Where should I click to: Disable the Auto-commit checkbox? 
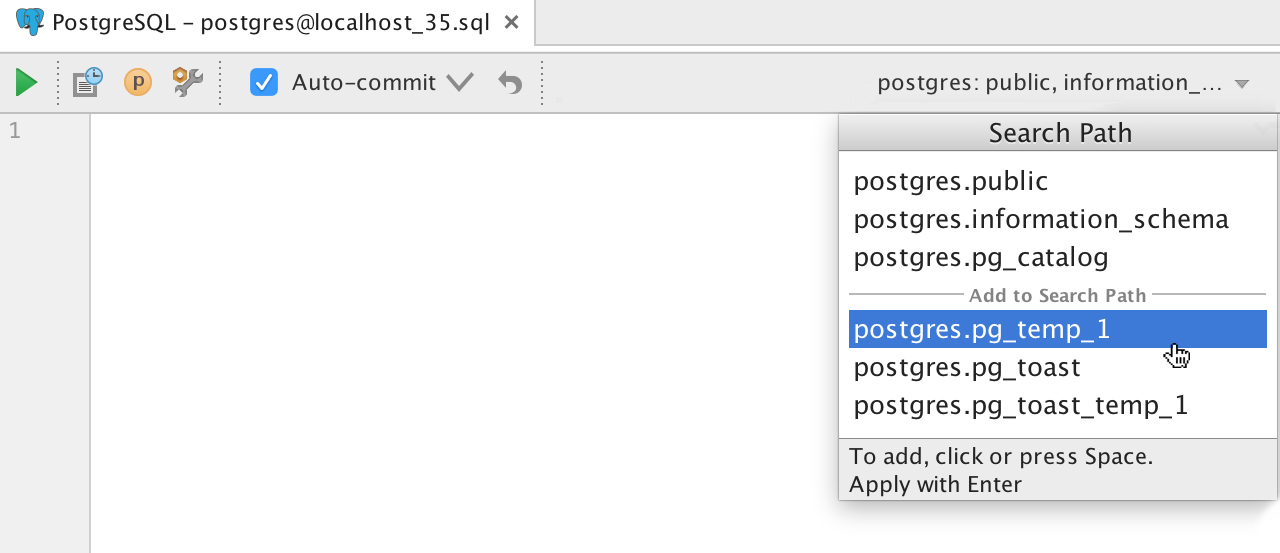pos(264,82)
